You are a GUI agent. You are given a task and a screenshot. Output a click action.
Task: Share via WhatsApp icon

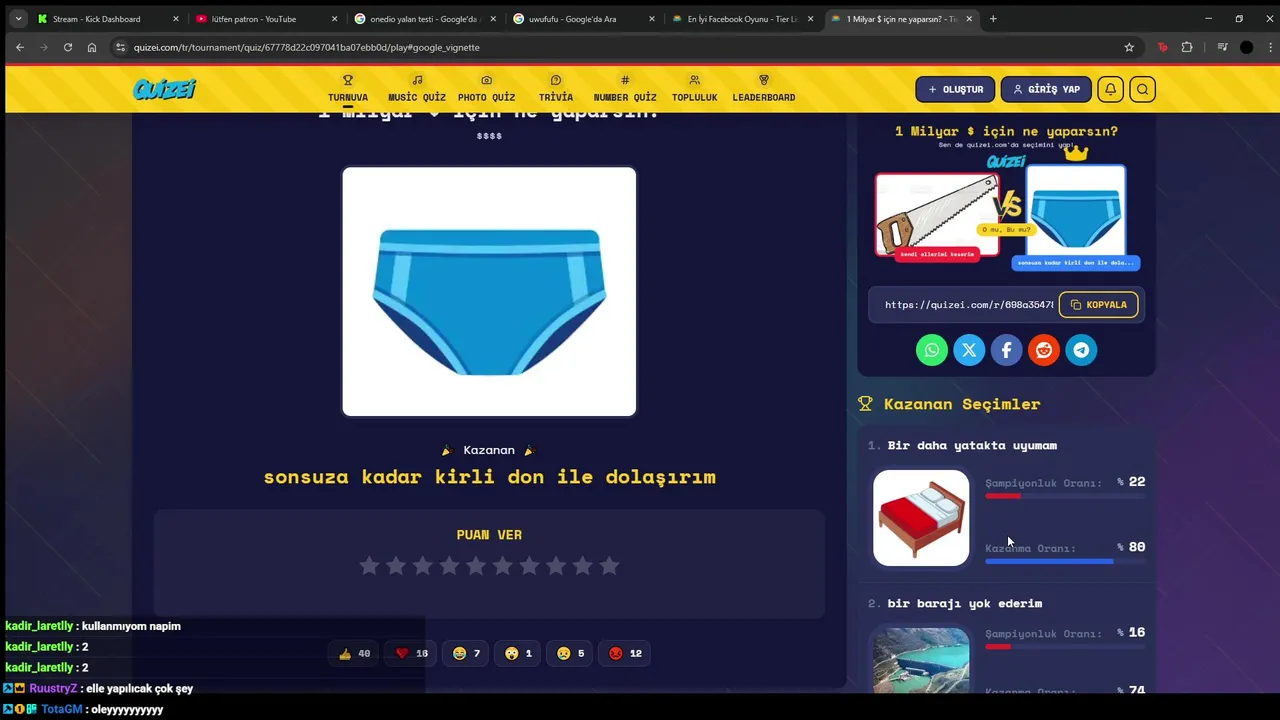tap(932, 350)
